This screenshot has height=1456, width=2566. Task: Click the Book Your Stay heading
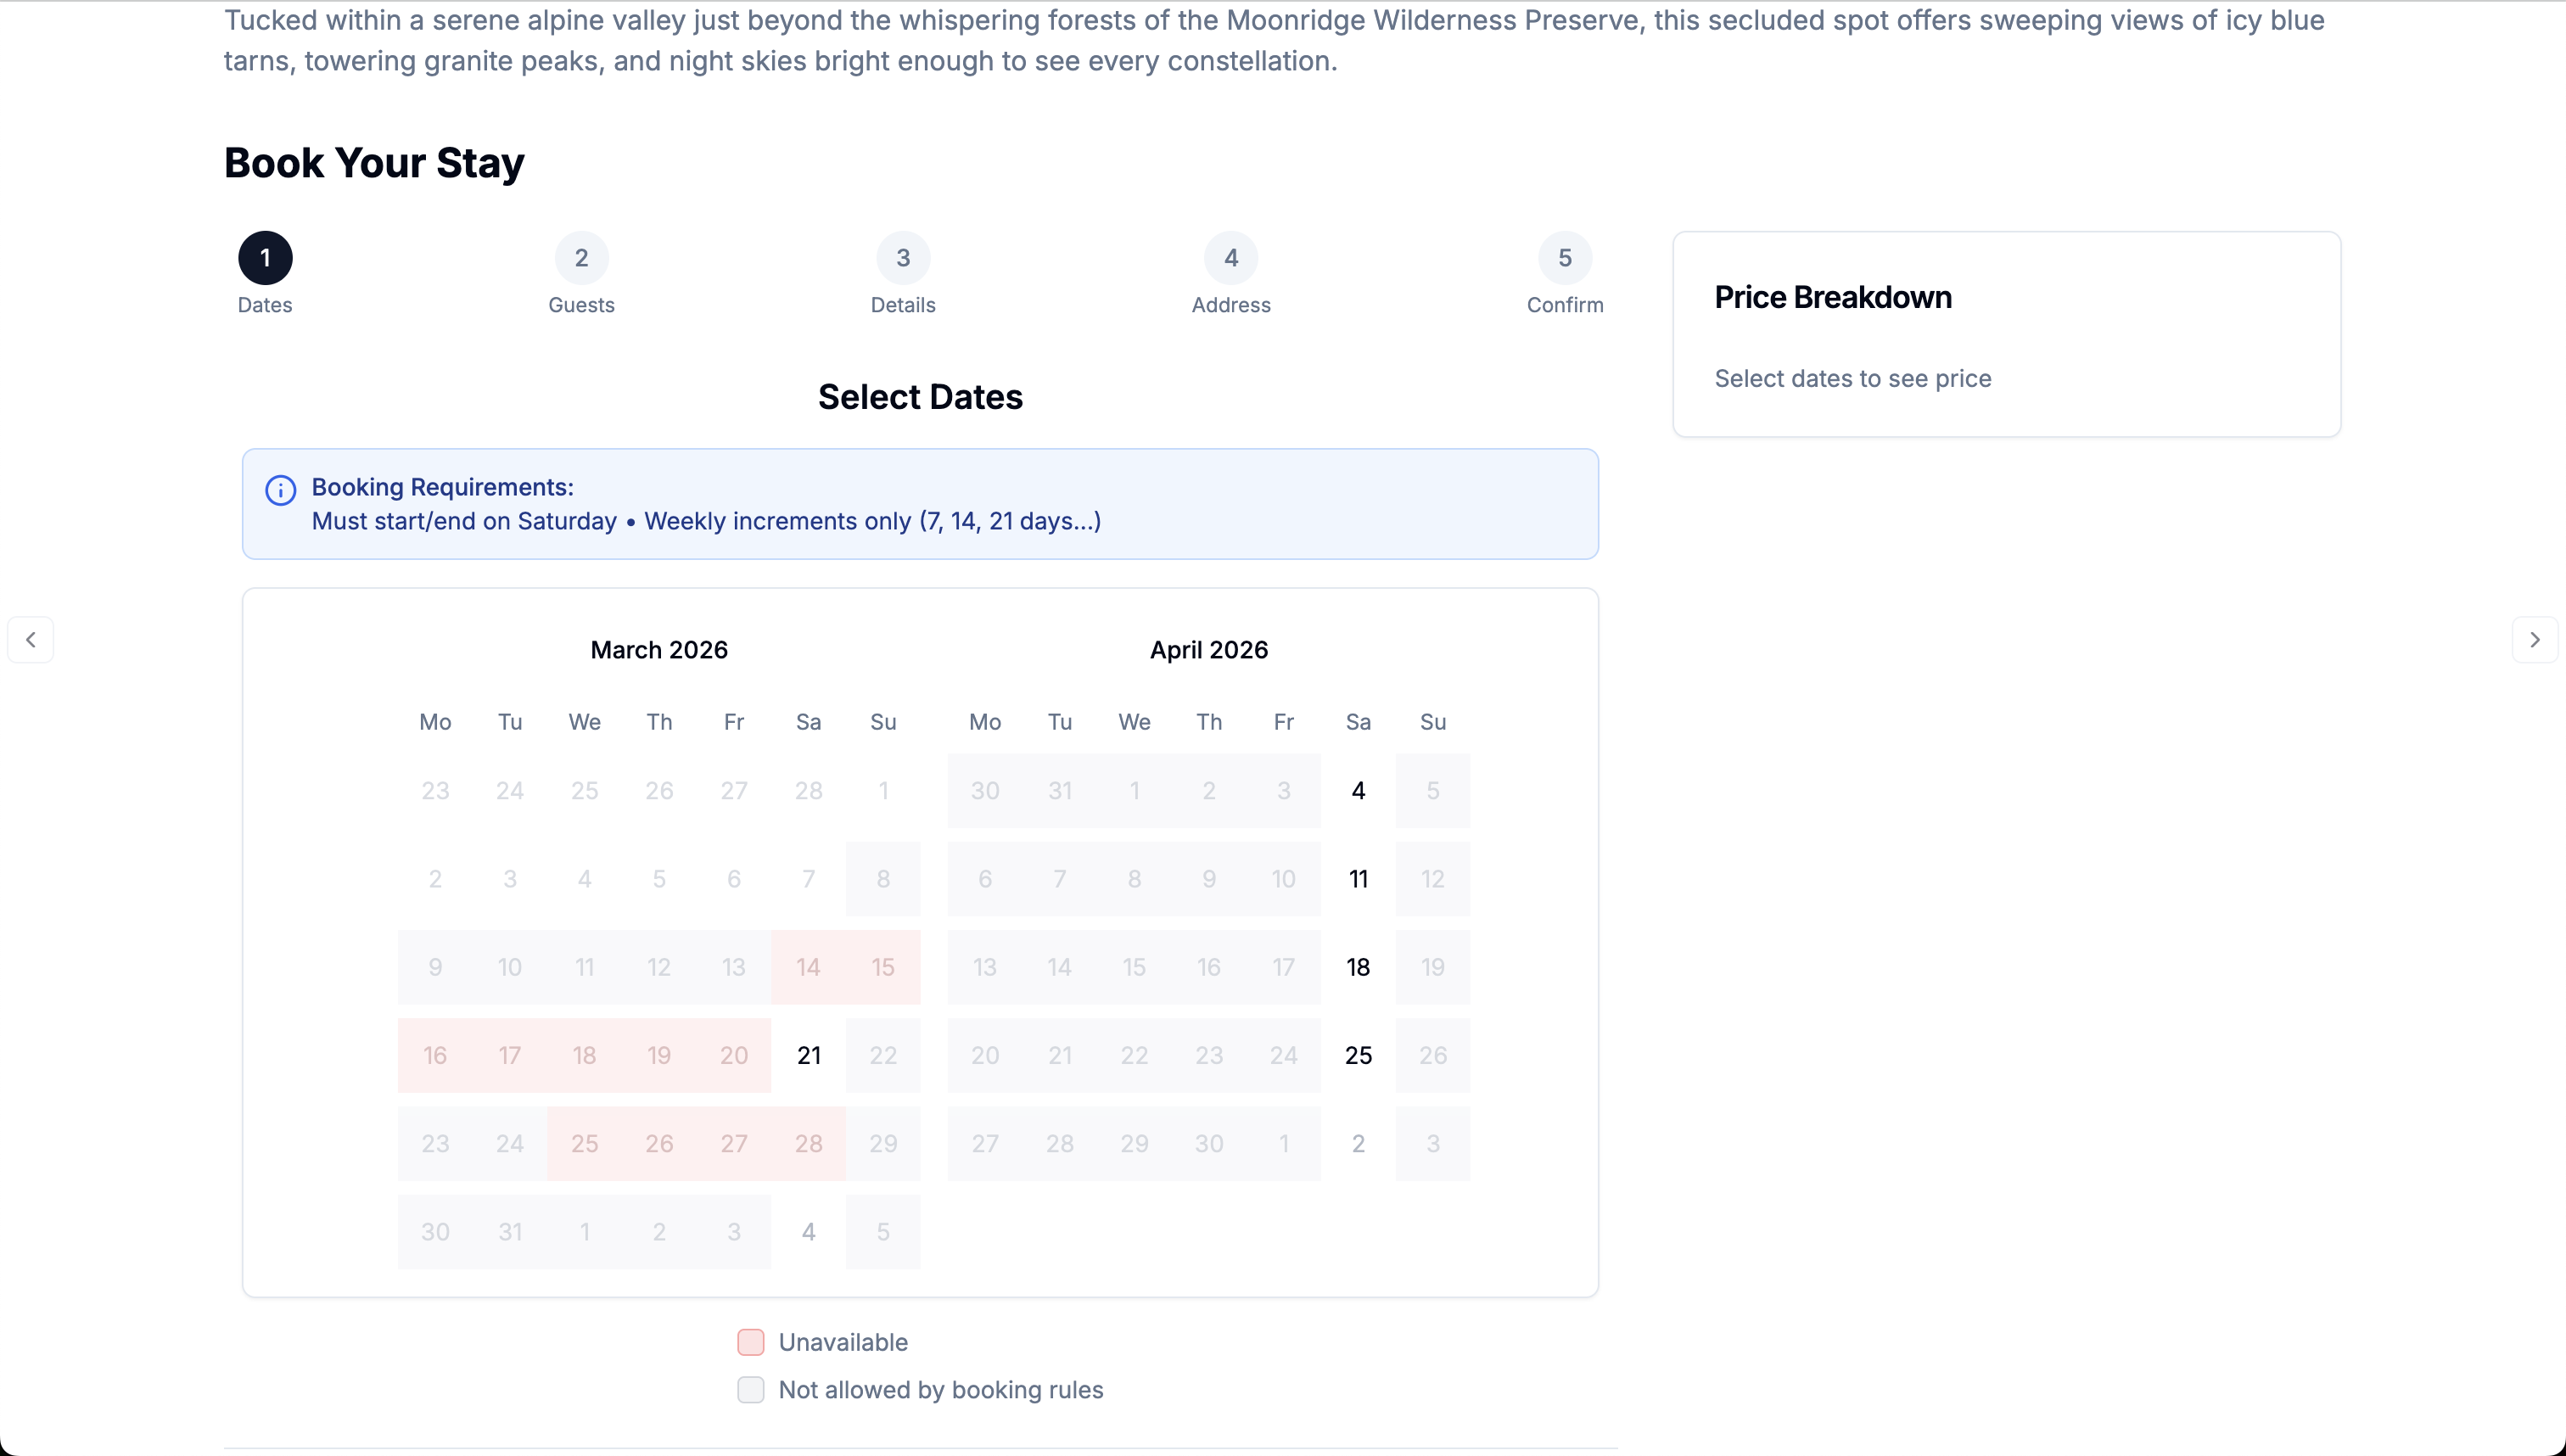[374, 163]
